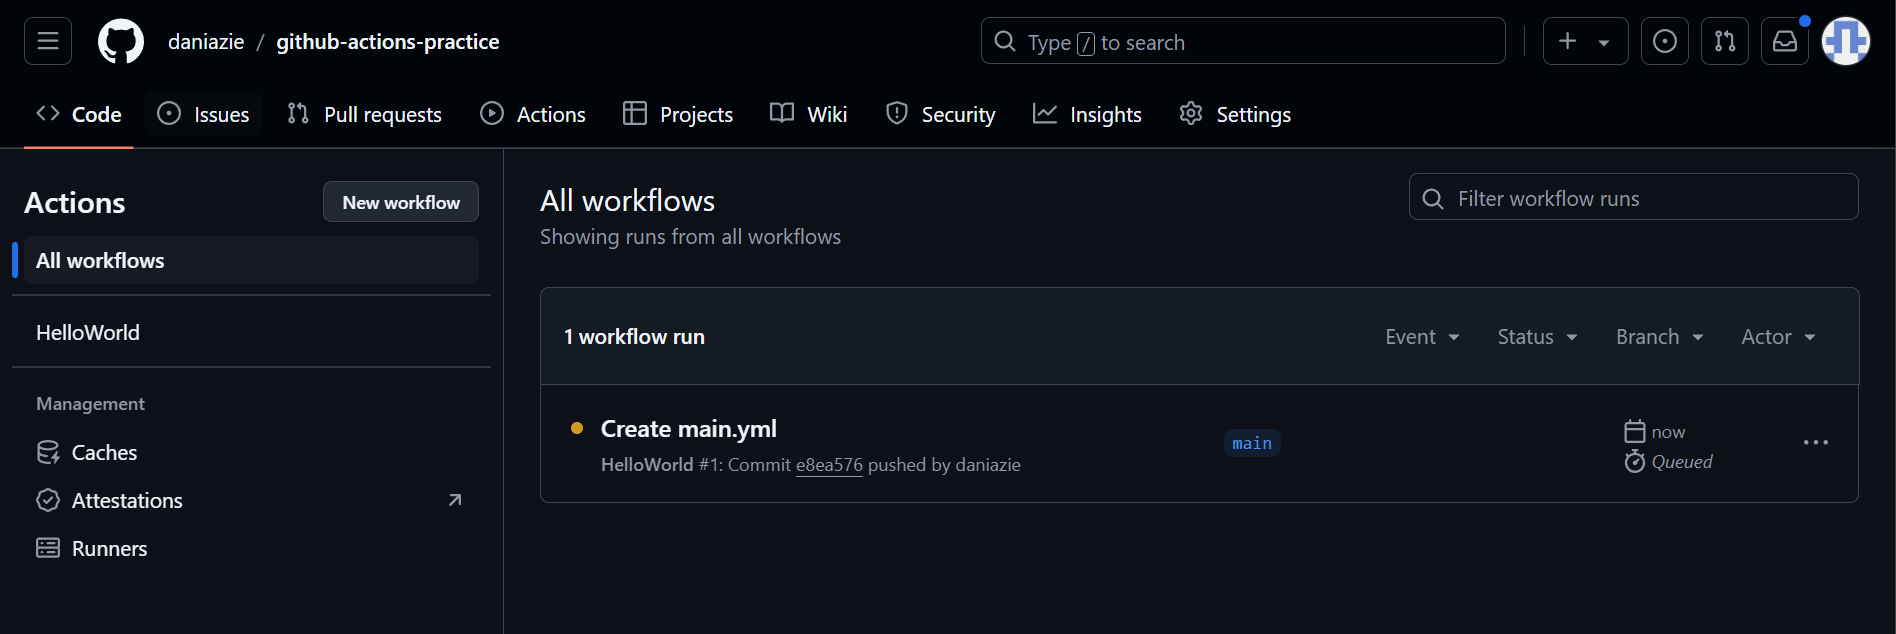Open the issues shortcut icon in header
Screen dimensions: 1896x634
[x=1664, y=41]
